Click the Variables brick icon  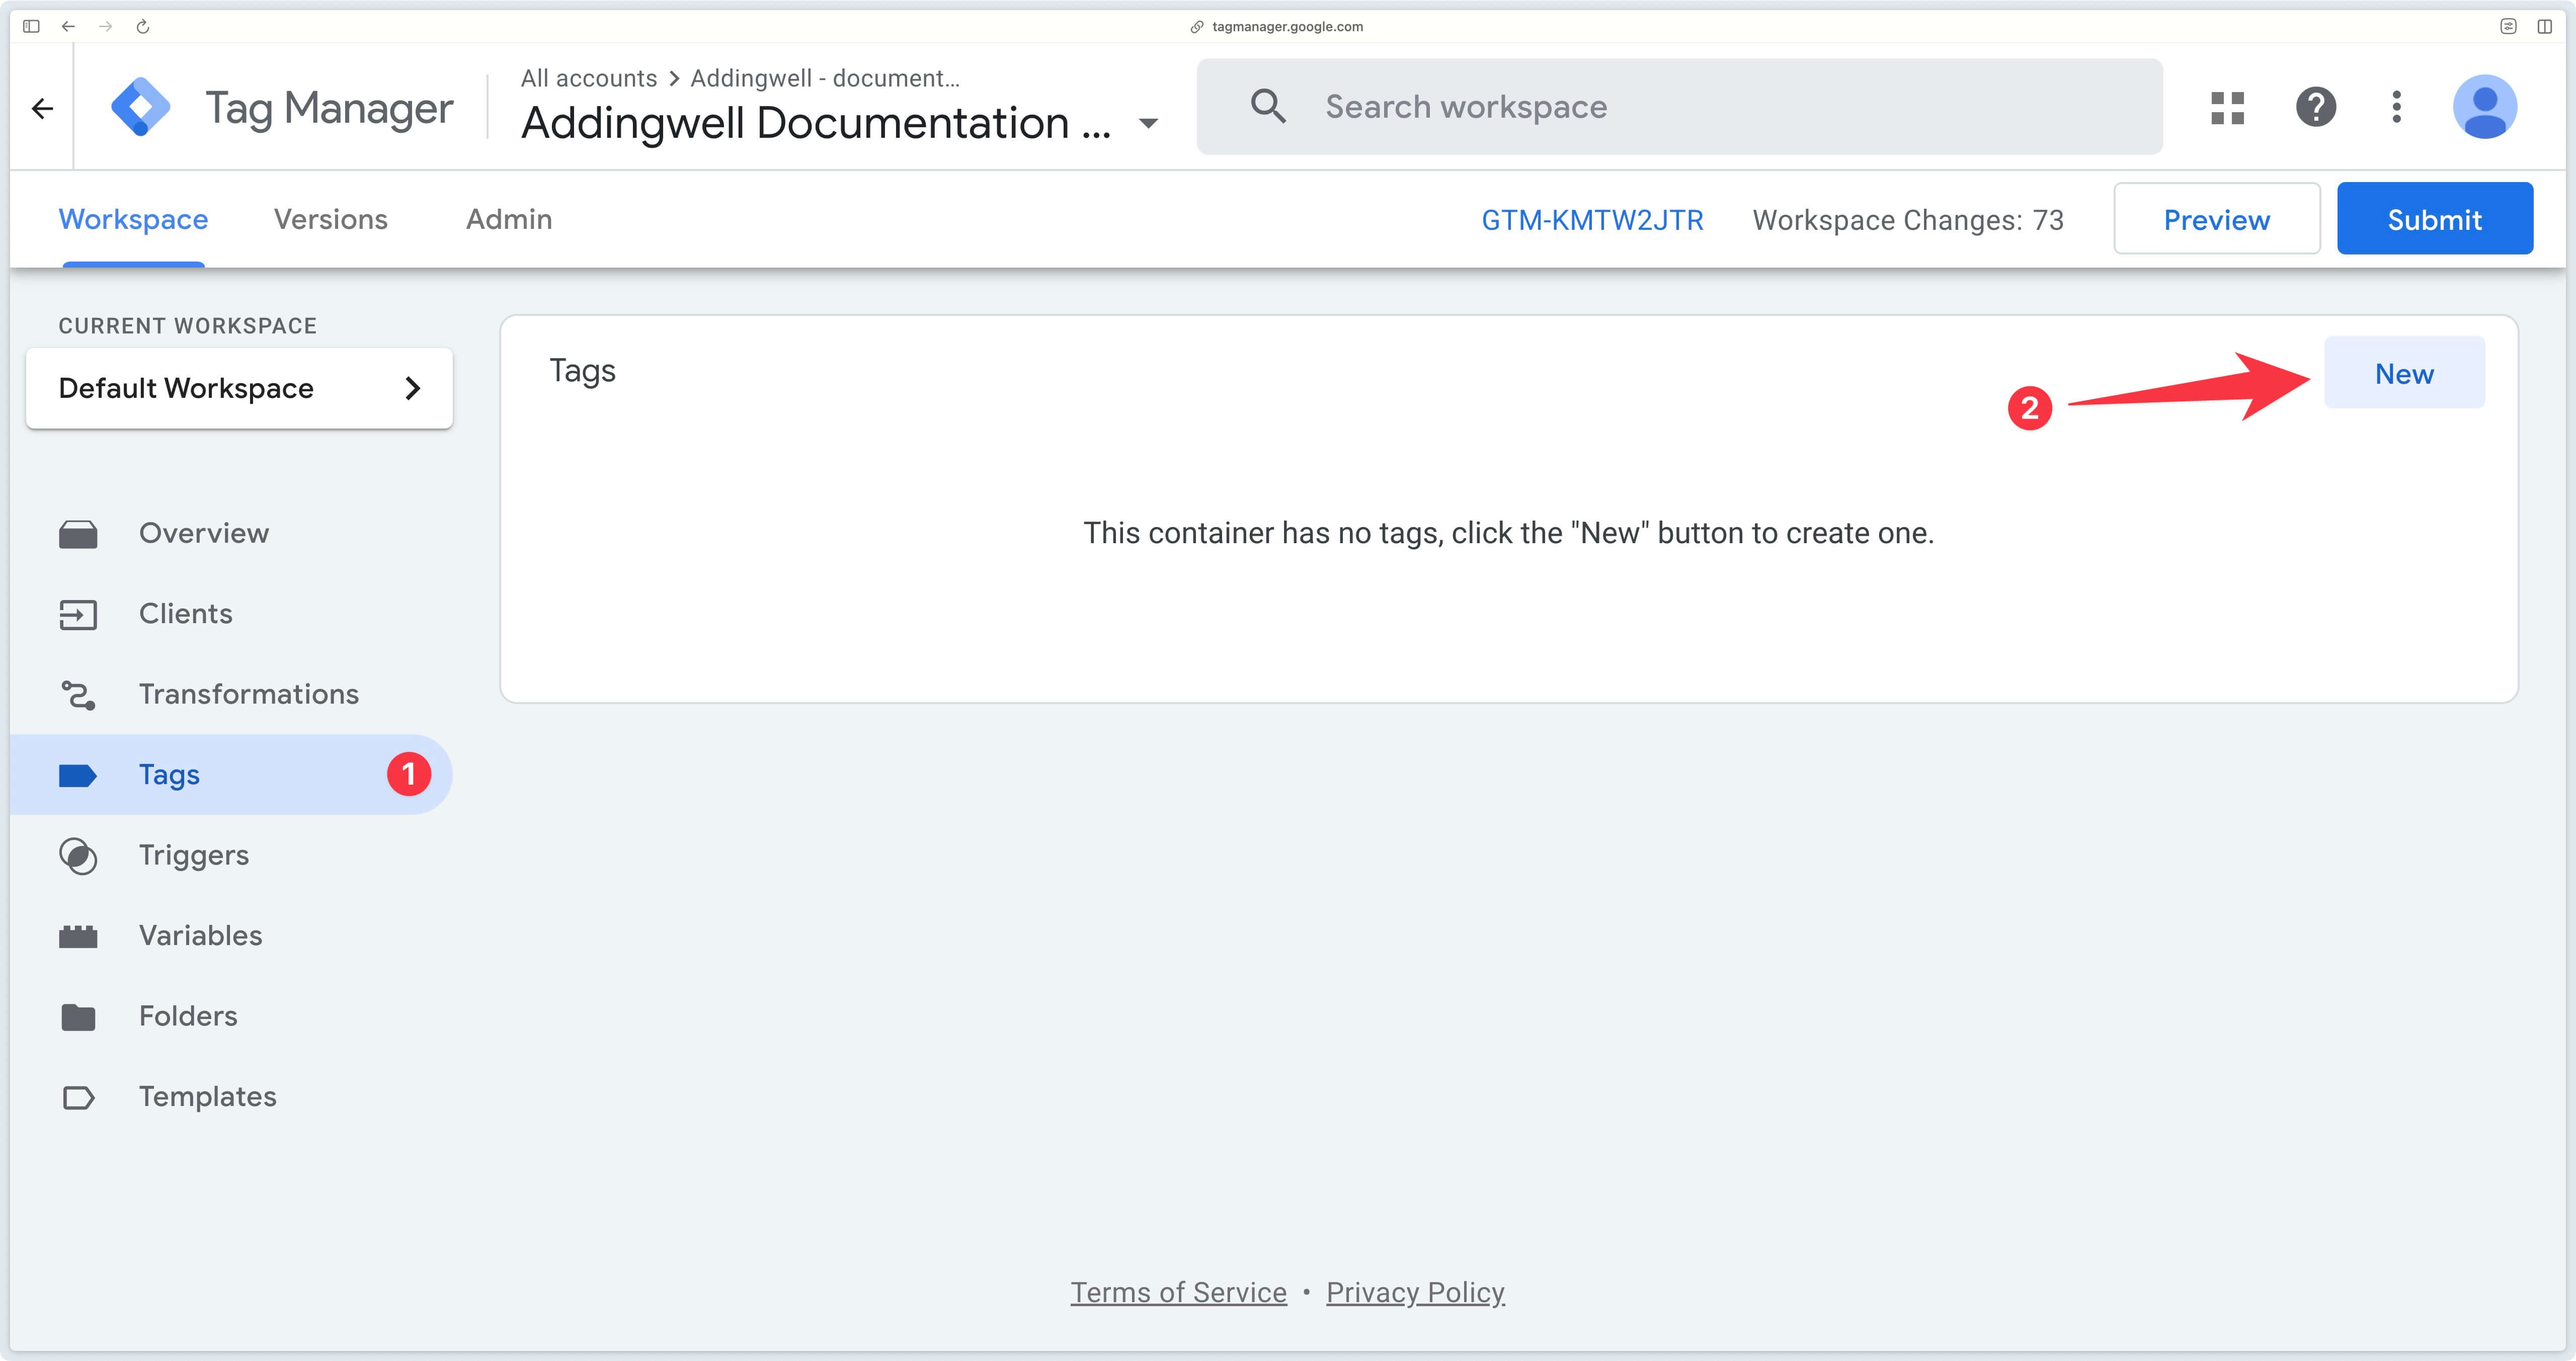78,936
